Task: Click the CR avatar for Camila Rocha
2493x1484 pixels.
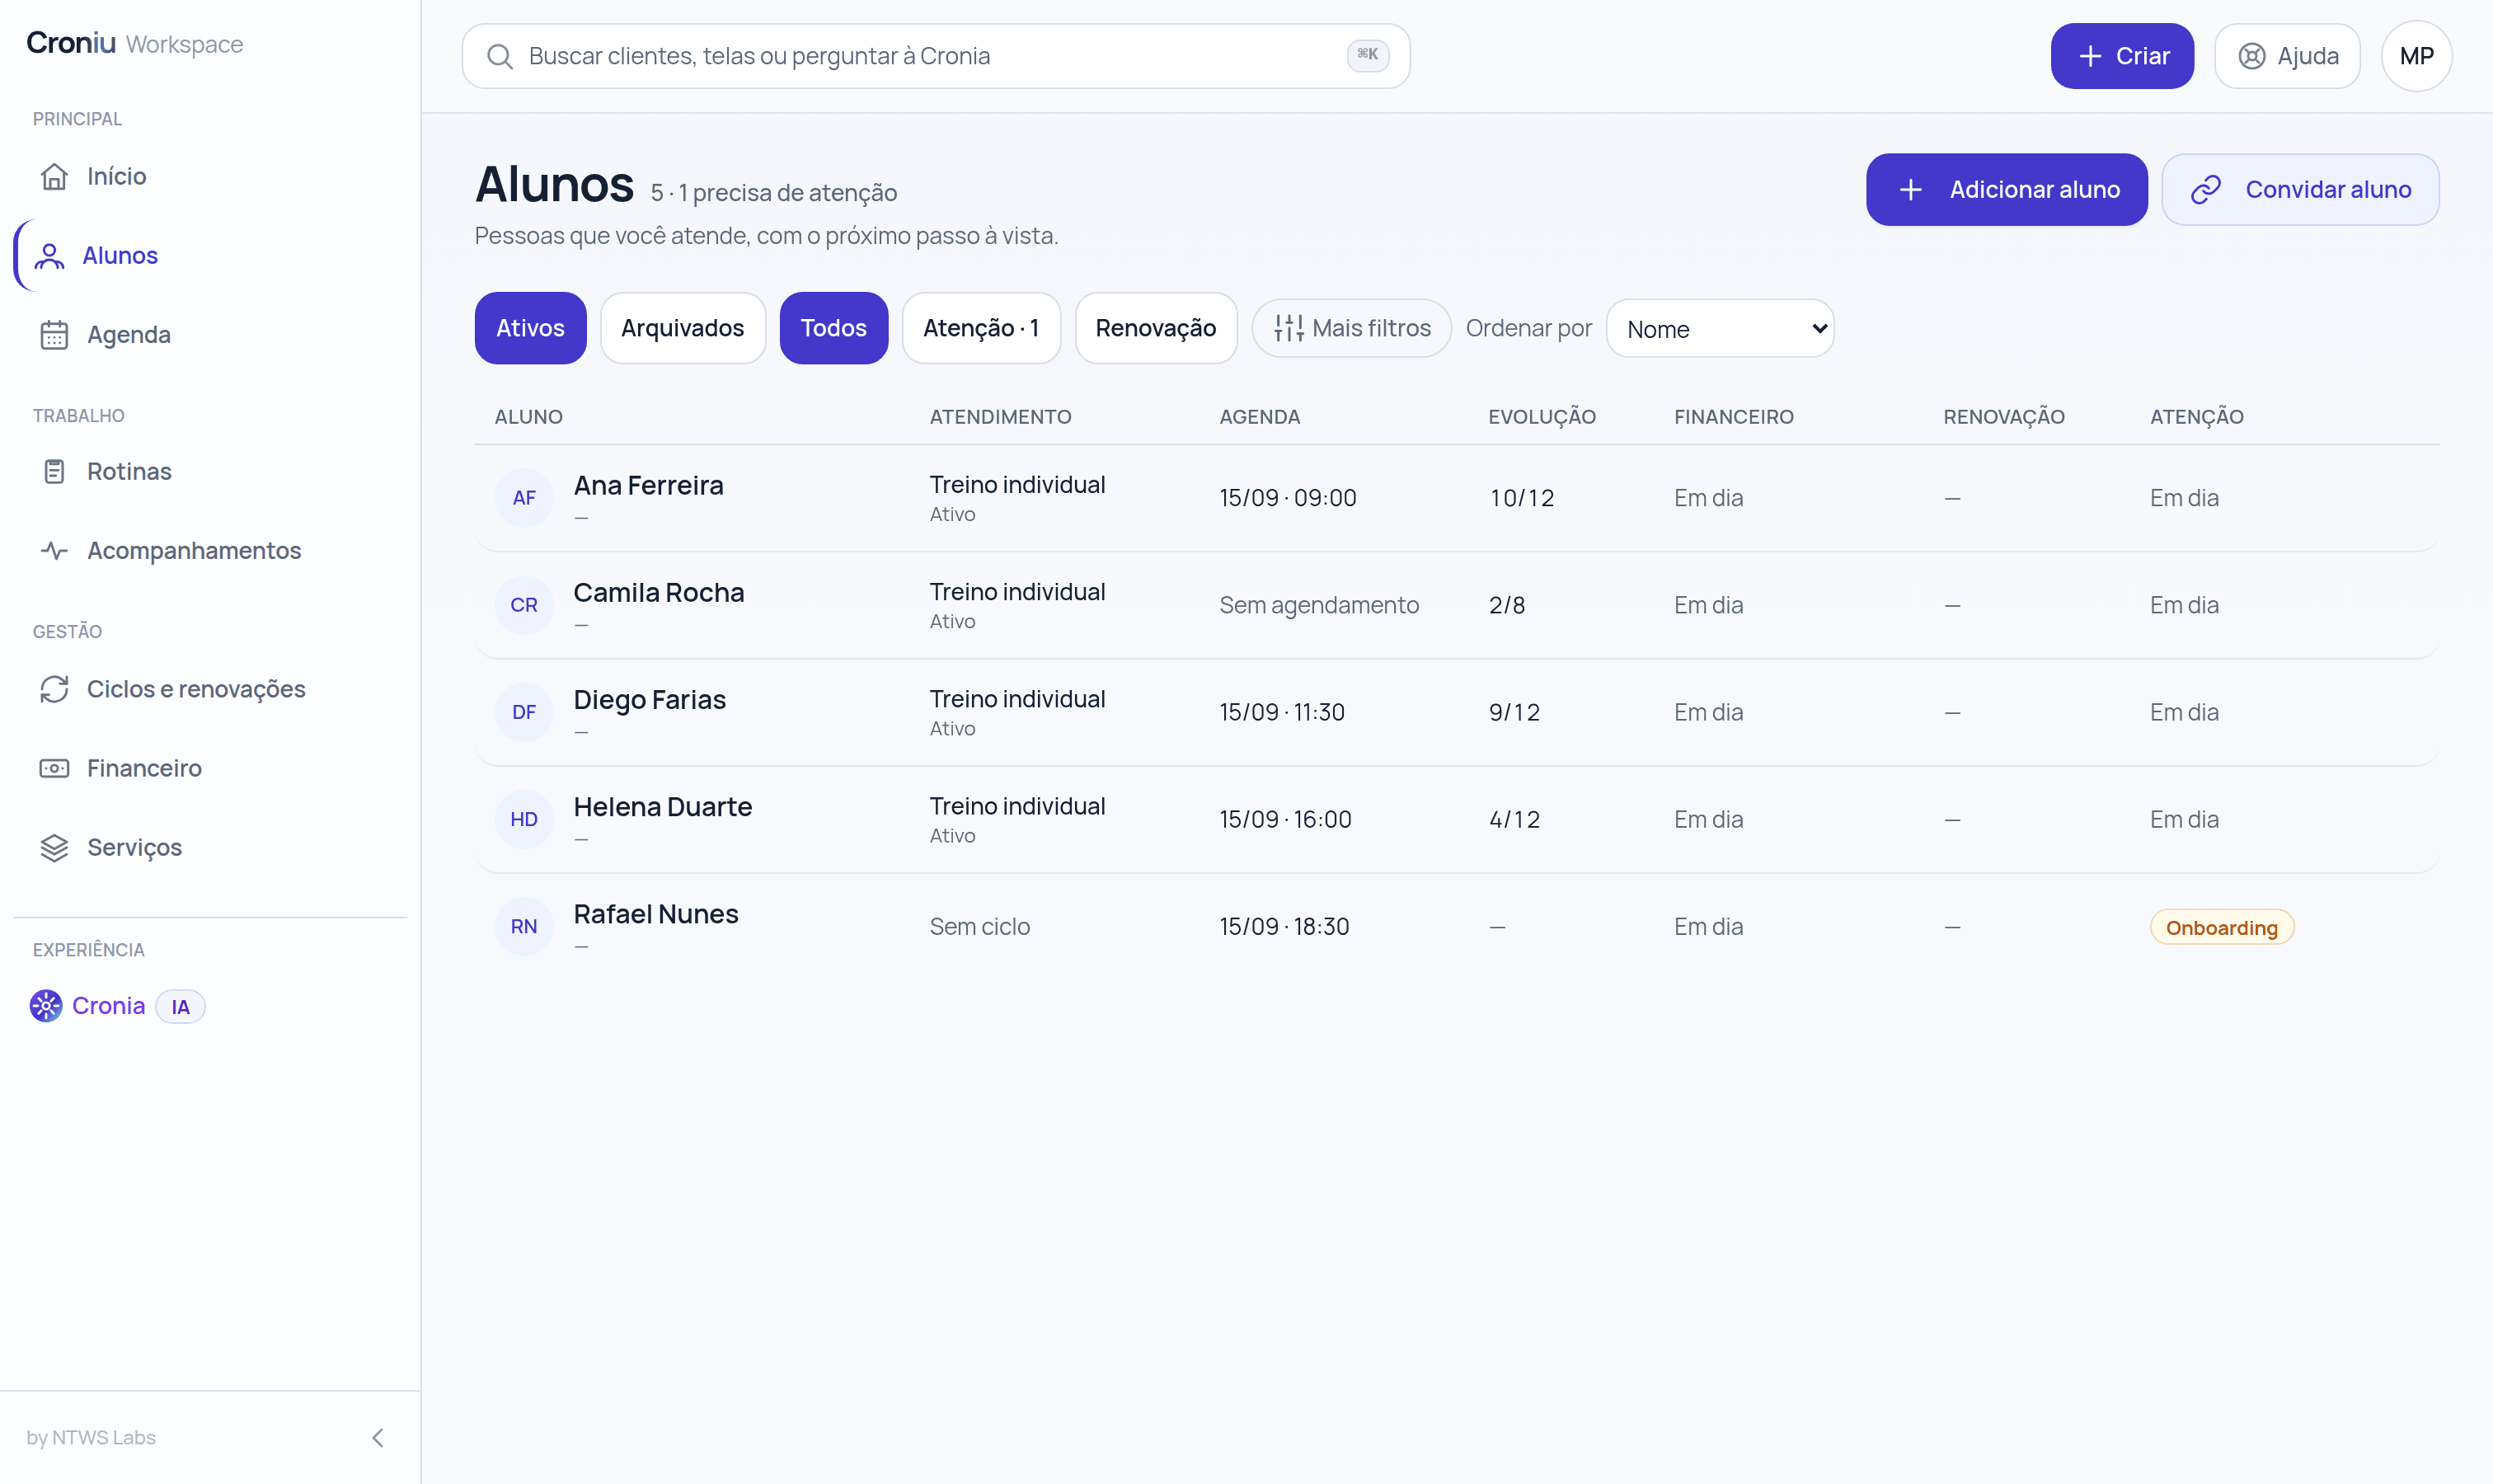Action: click(524, 605)
